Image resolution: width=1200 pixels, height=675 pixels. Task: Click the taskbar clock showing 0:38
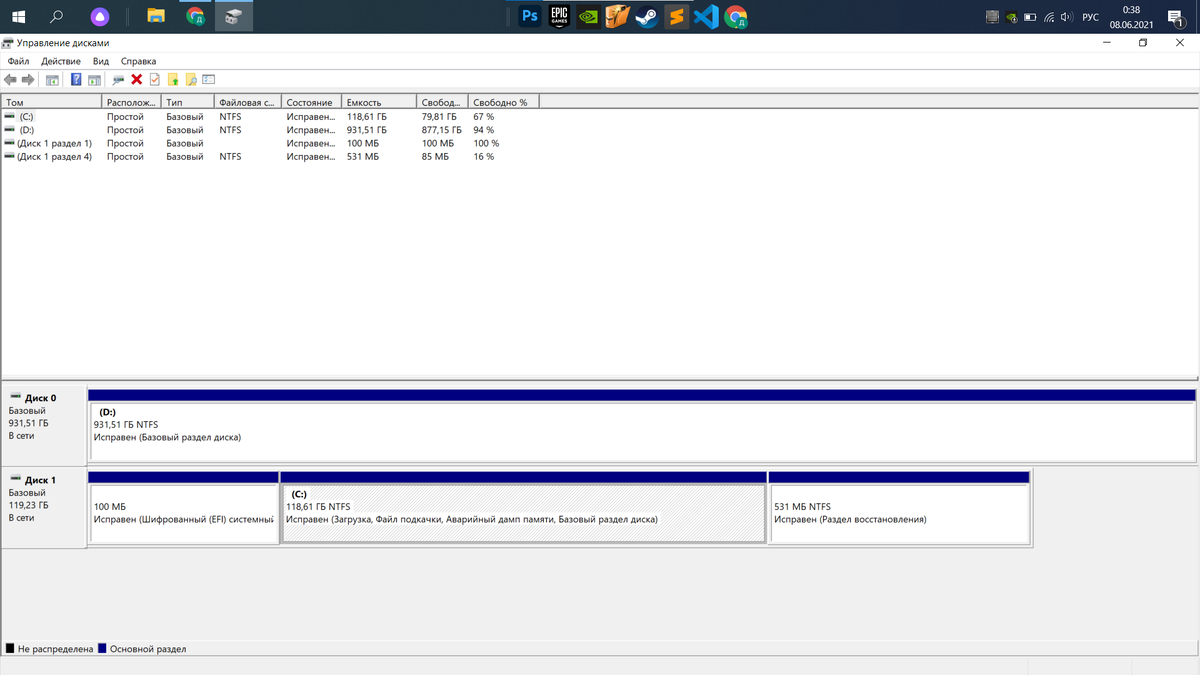pyautogui.click(x=1131, y=17)
